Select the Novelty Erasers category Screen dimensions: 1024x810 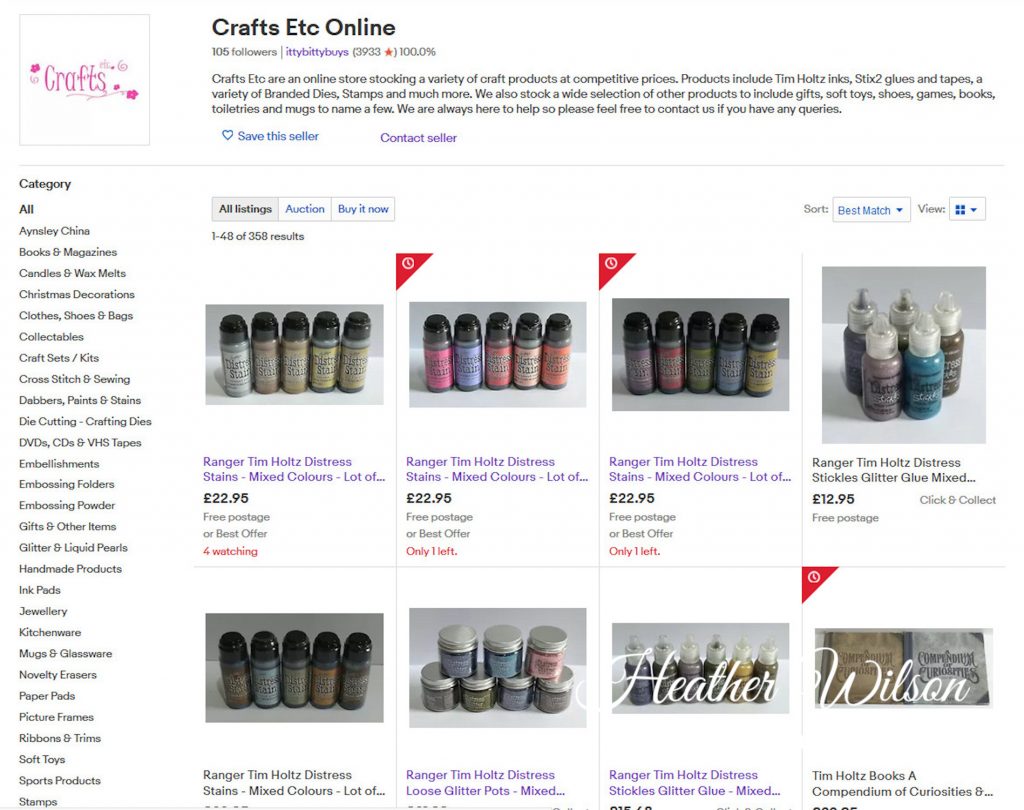(x=57, y=675)
